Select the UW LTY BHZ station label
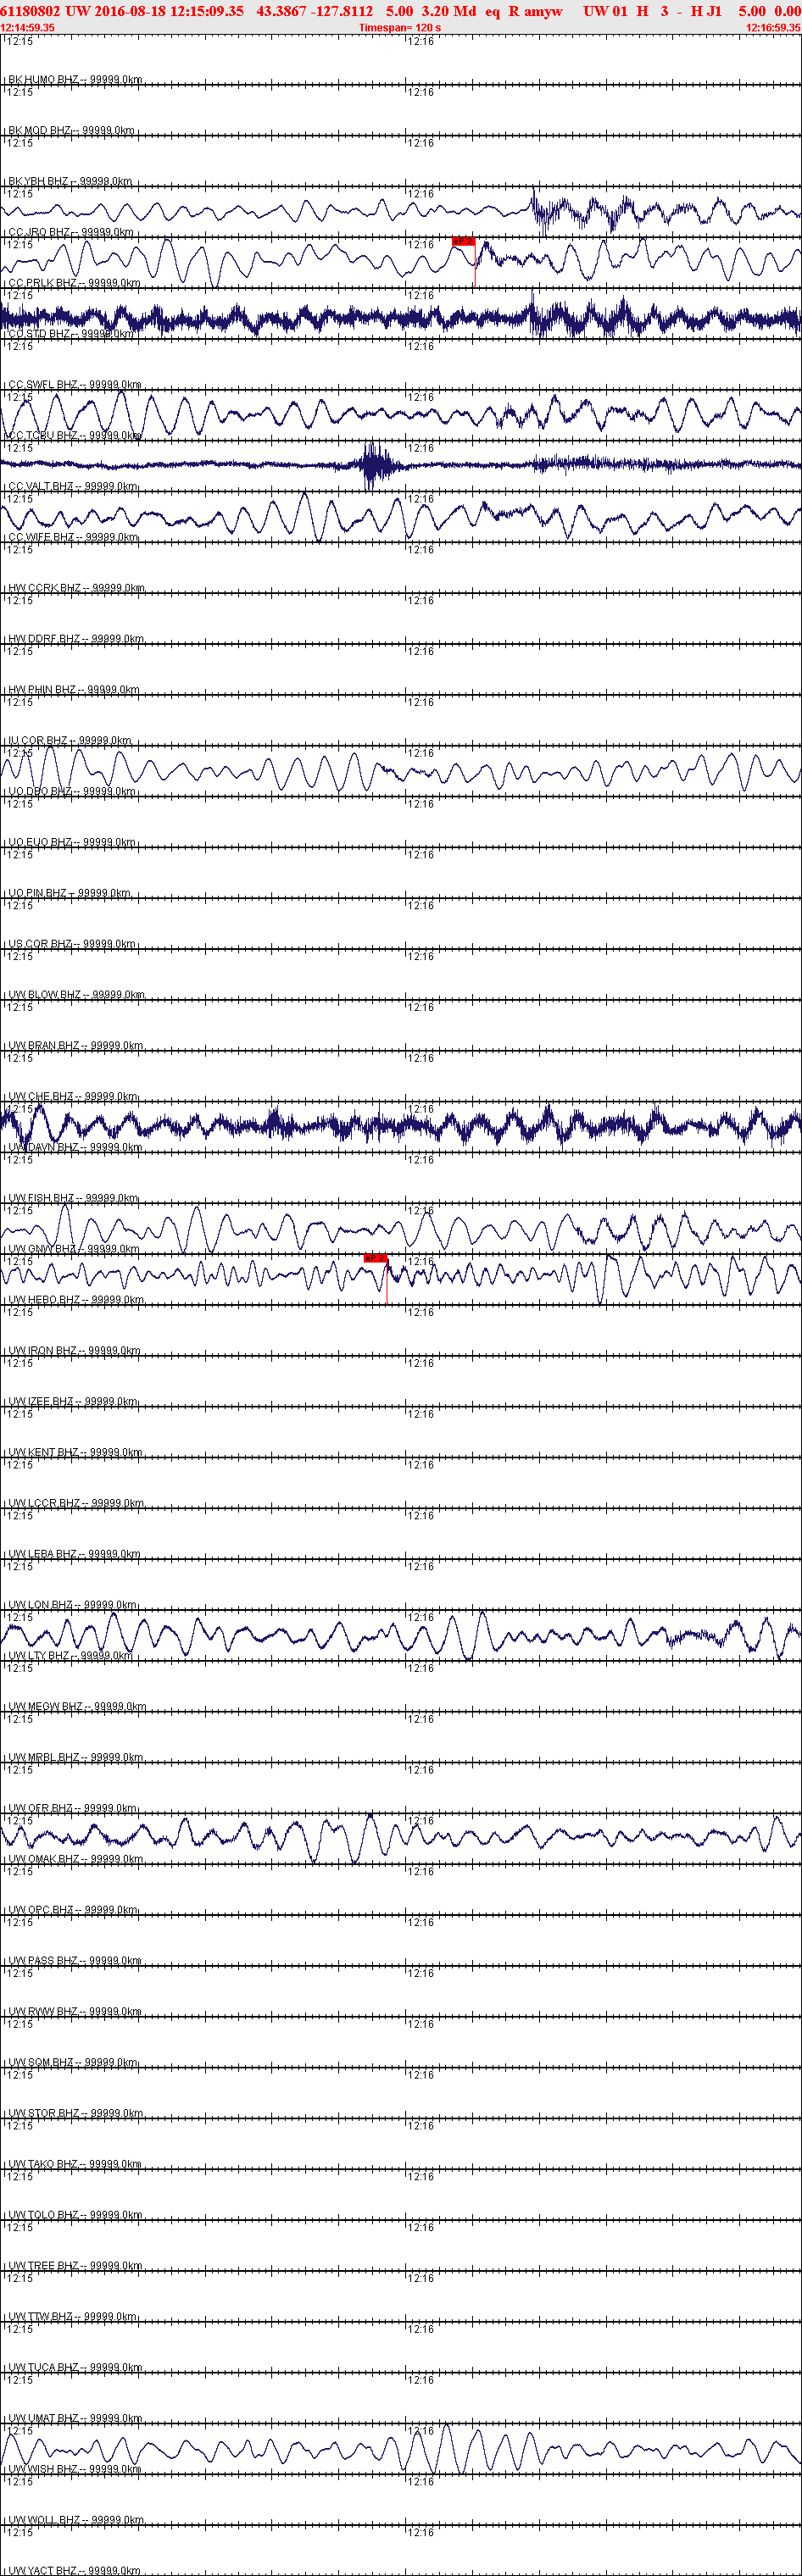The image size is (802, 2576). click(x=70, y=1655)
